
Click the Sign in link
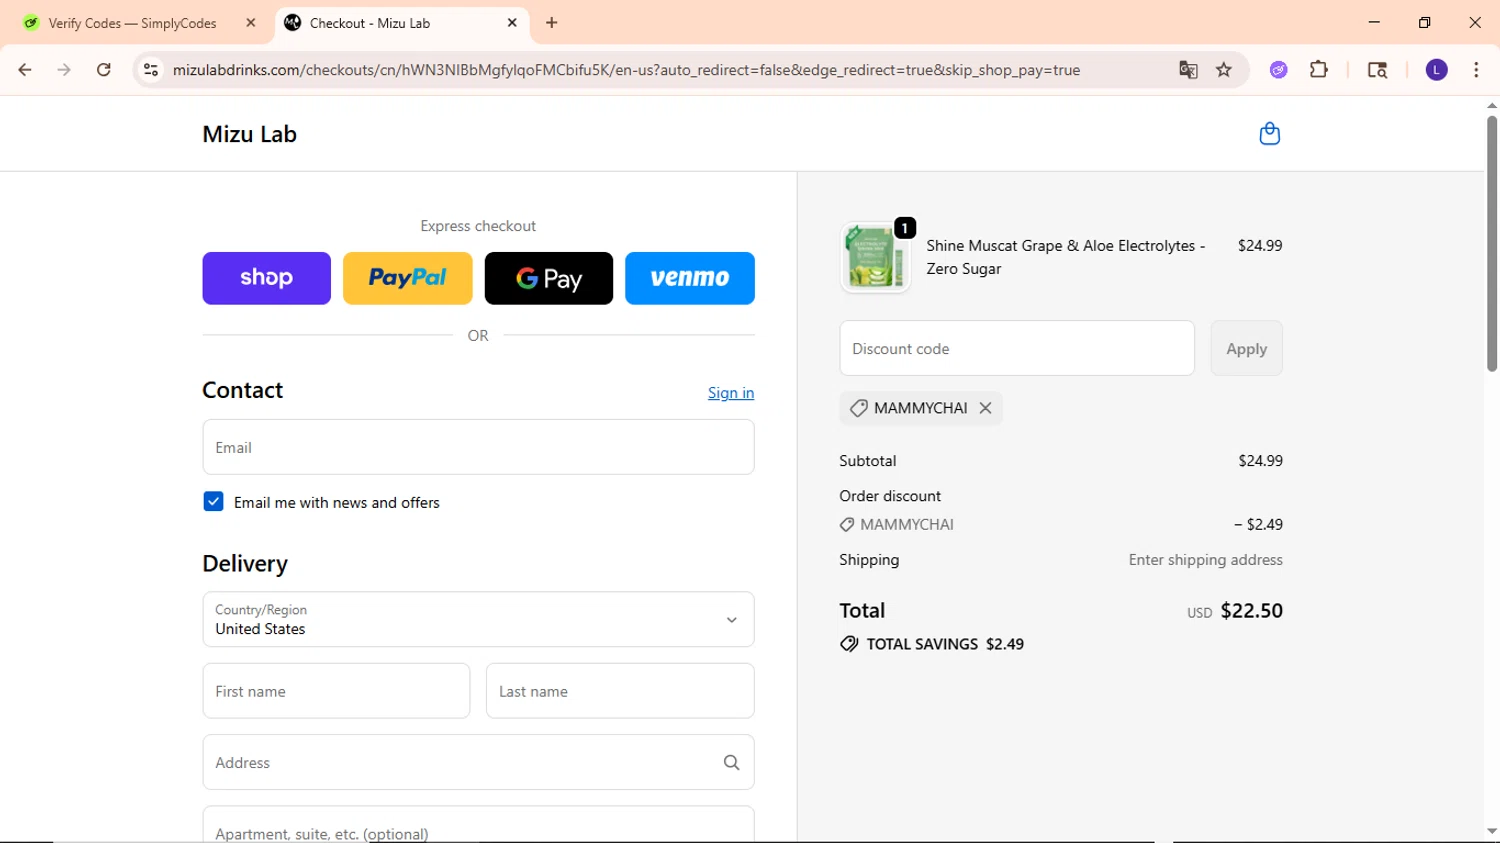click(x=731, y=393)
